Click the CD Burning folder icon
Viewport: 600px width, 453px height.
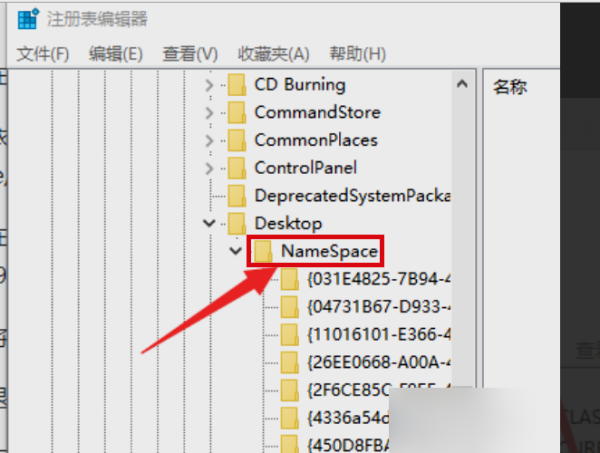pos(237,85)
